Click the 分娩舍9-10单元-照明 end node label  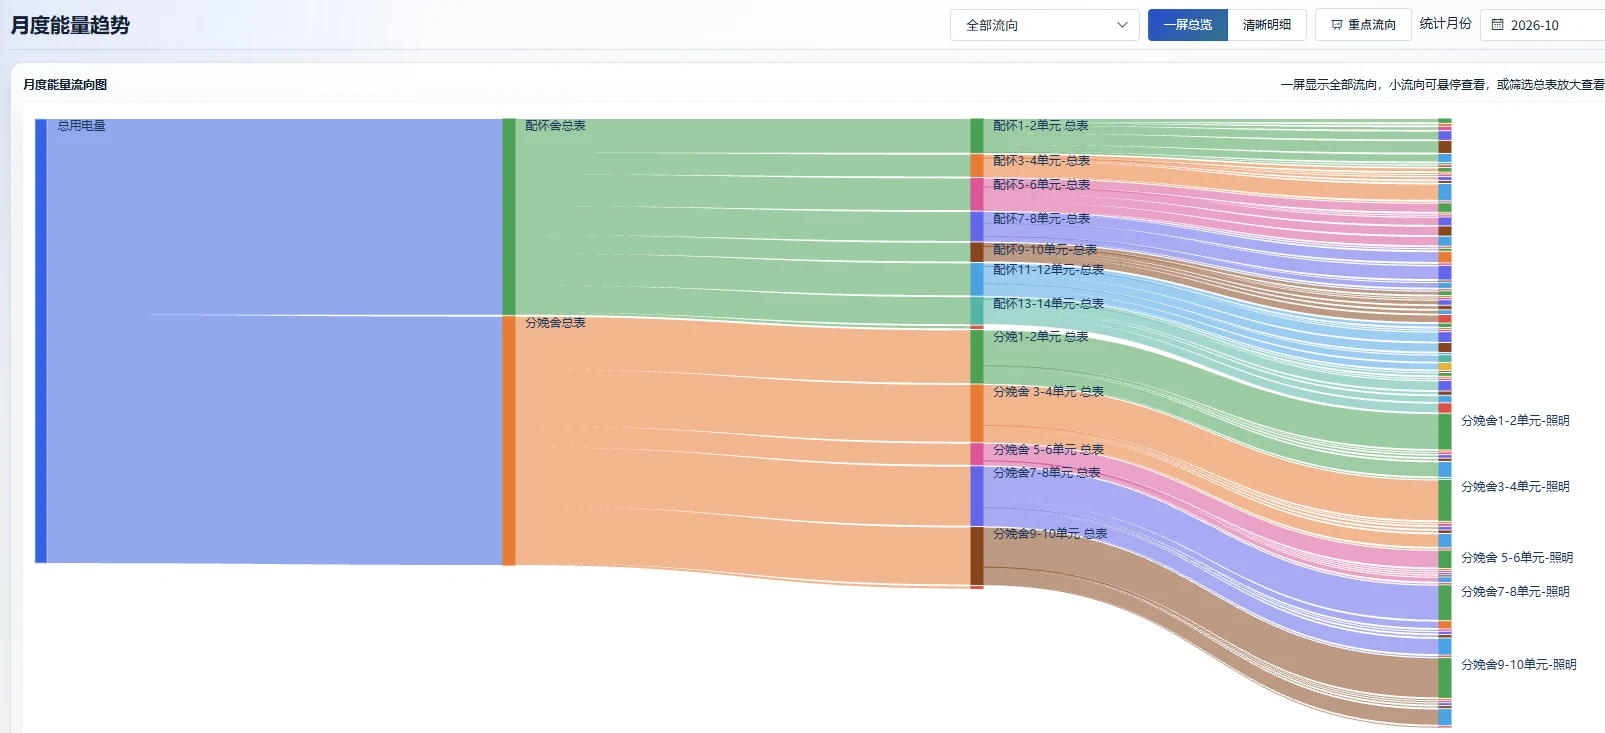coord(1519,665)
